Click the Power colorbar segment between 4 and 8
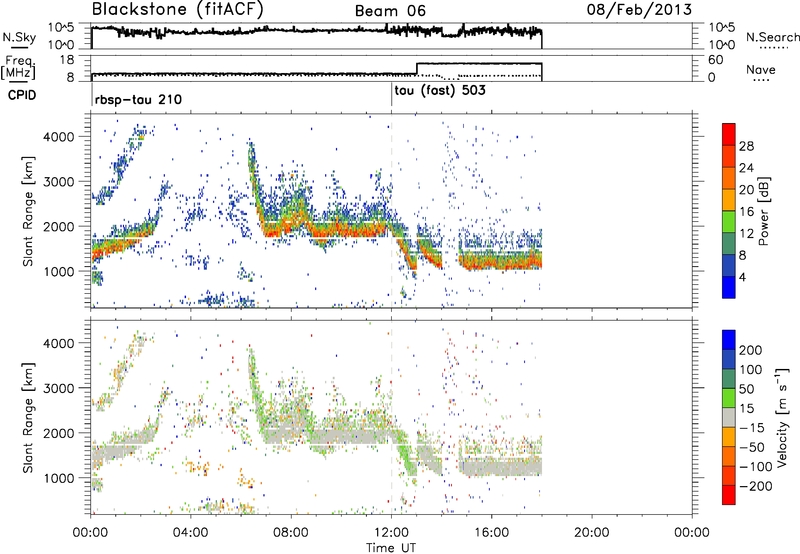The width and height of the screenshot is (800, 554). (729, 265)
